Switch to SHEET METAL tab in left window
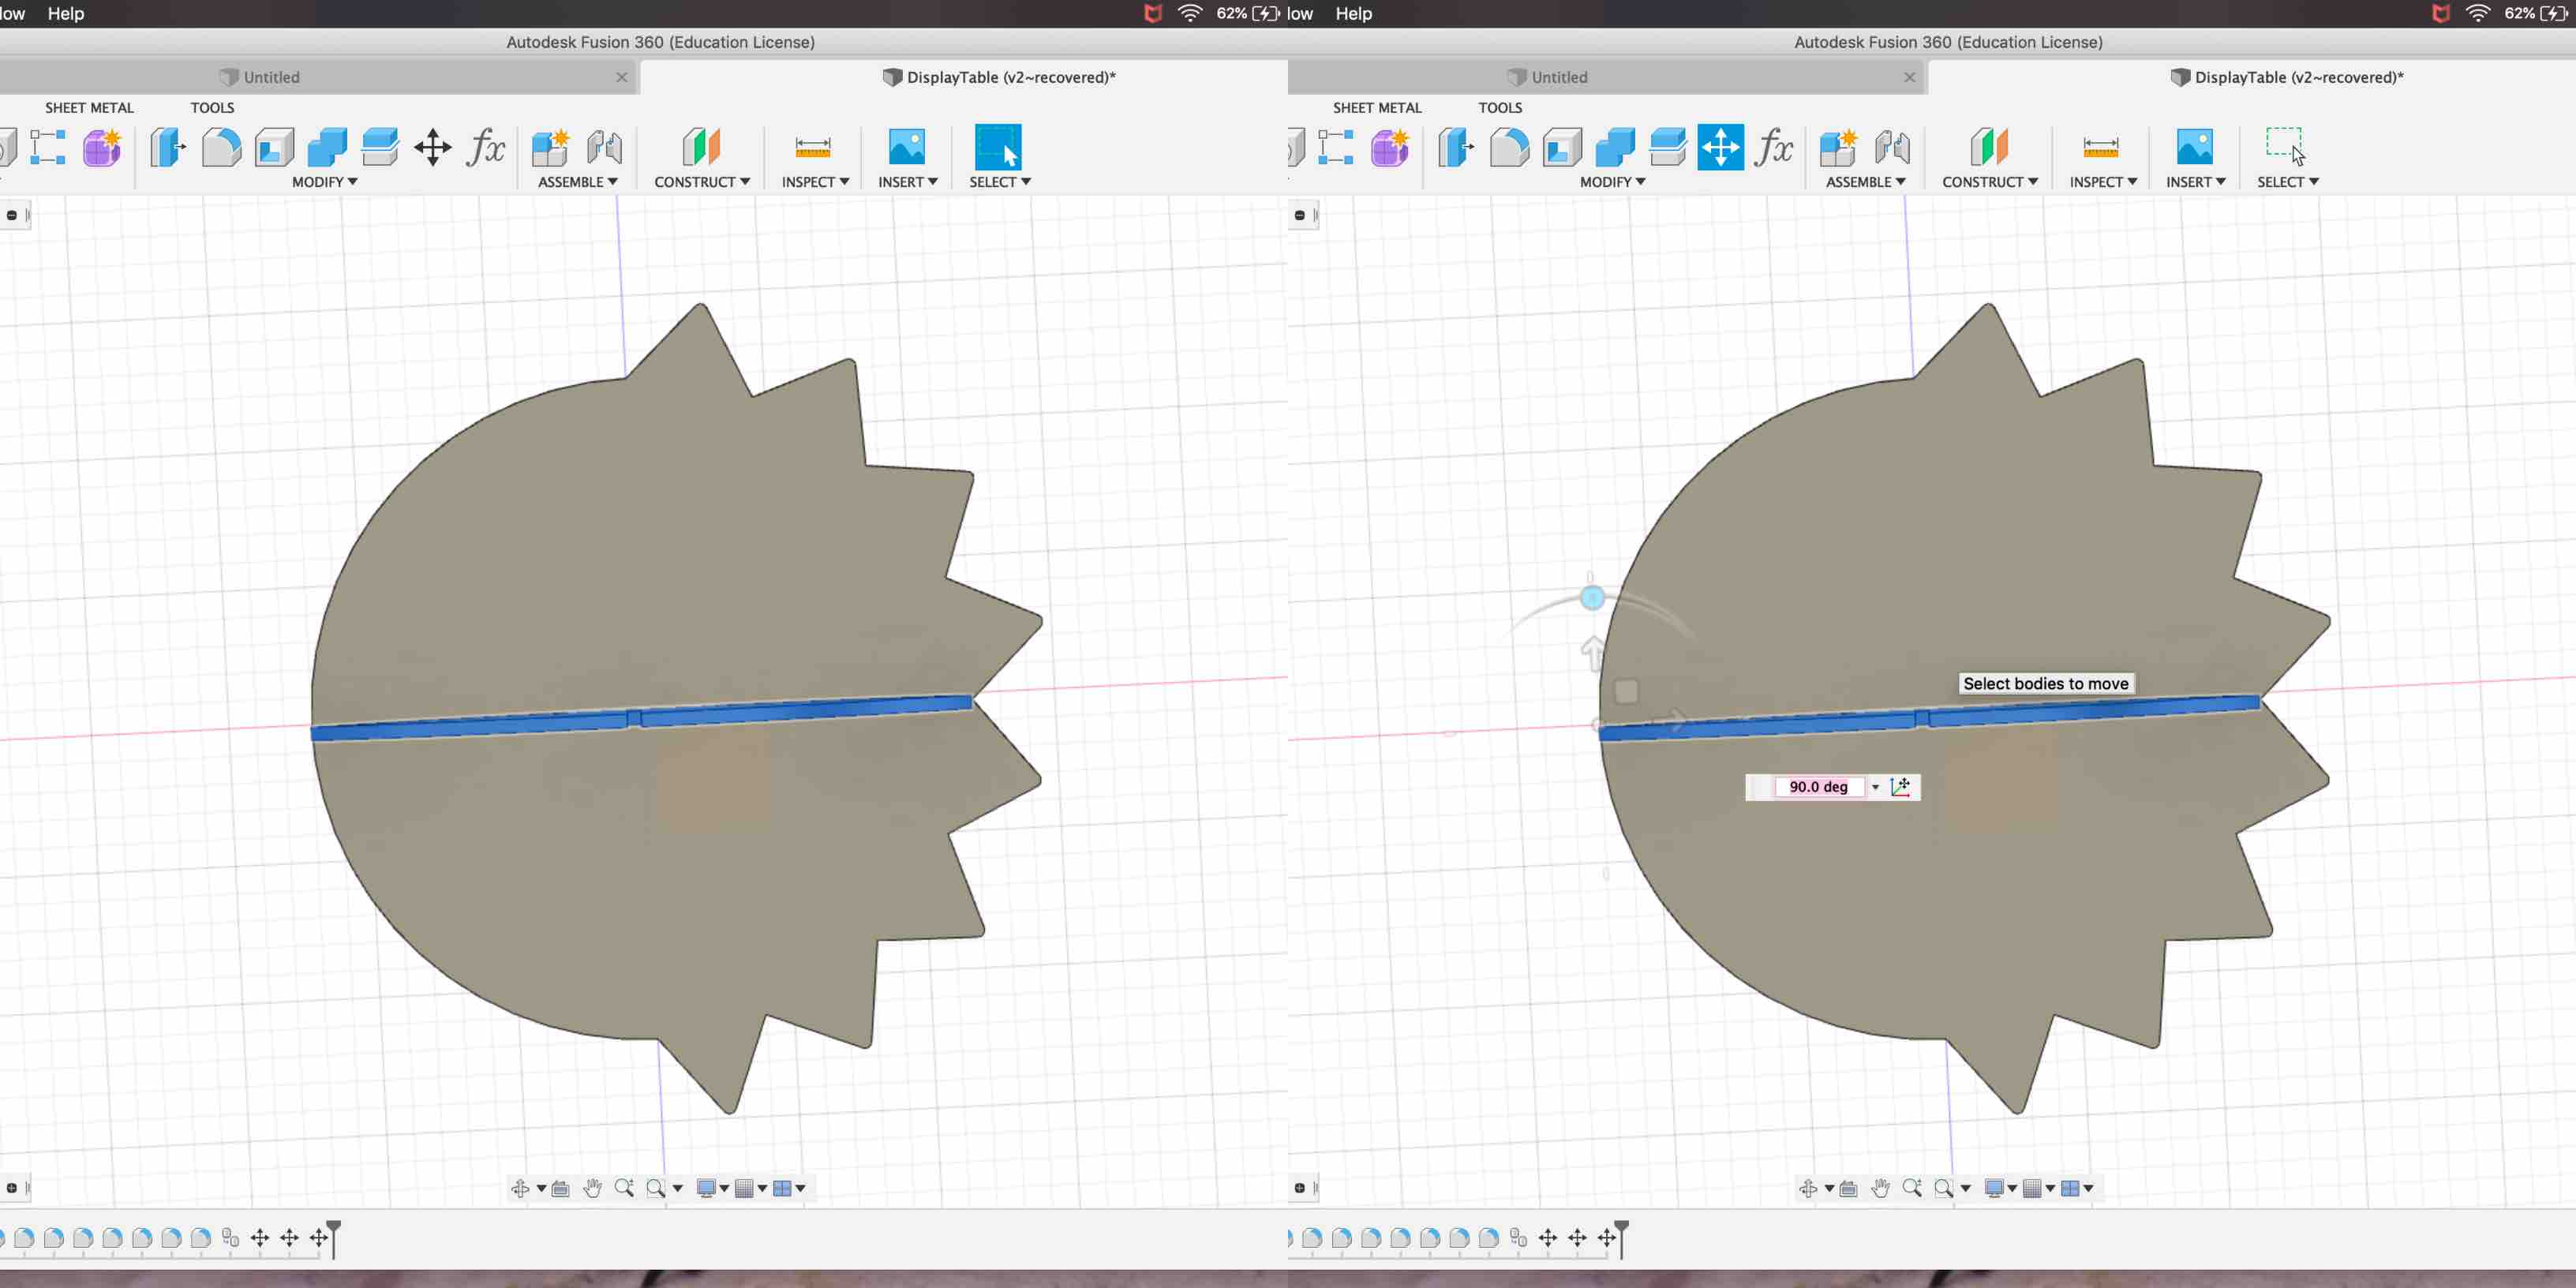This screenshot has width=2576, height=1288. pos(89,107)
